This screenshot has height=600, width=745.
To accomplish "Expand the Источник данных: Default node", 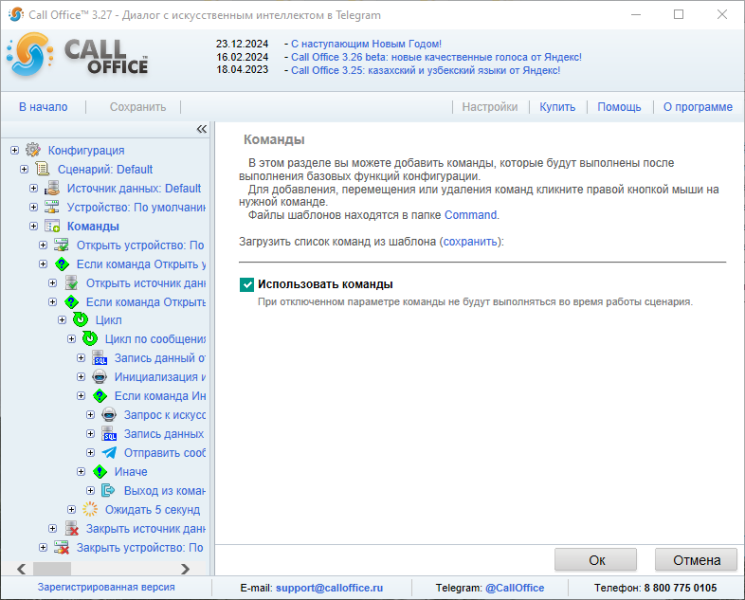I will coord(34,188).
